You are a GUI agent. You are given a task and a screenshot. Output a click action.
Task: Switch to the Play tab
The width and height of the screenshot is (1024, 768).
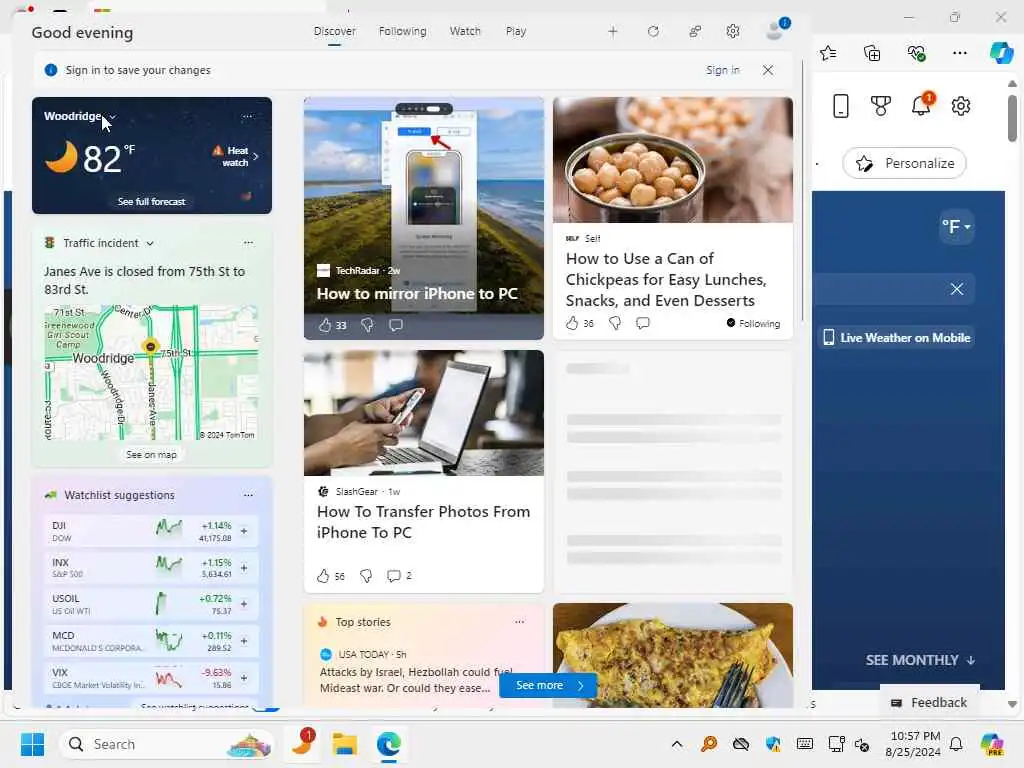click(x=515, y=31)
